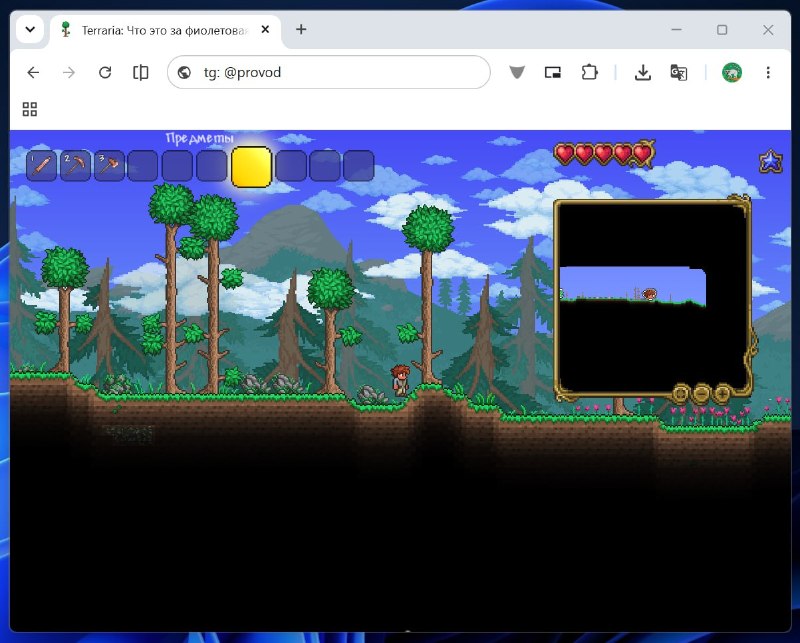This screenshot has width=800, height=643.
Task: Close the Terraria tab
Action: (x=265, y=30)
